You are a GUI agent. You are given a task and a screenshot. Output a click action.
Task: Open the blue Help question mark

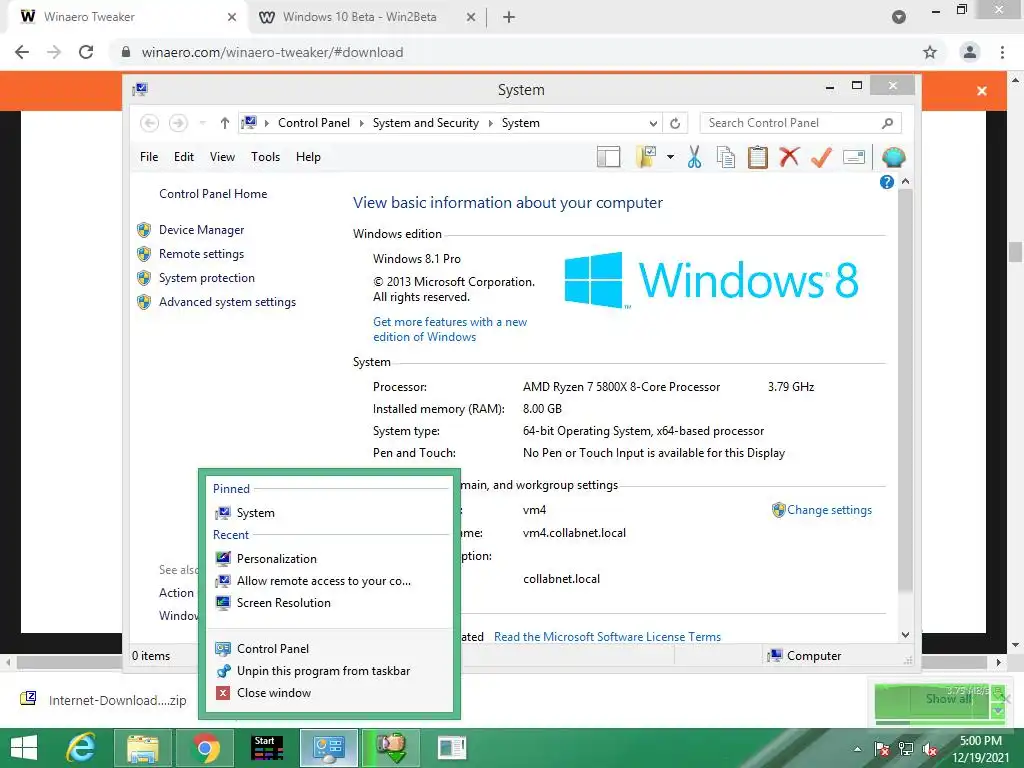click(x=886, y=182)
